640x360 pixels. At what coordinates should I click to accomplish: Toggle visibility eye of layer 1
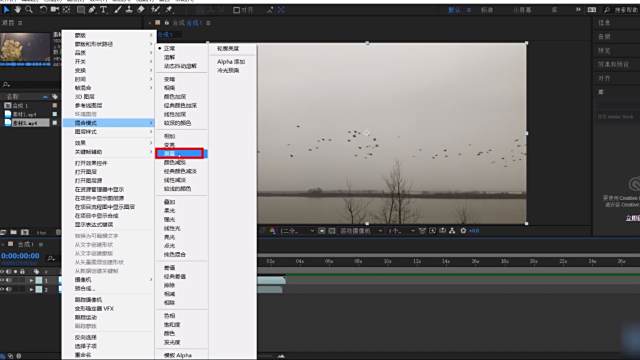point(2,280)
